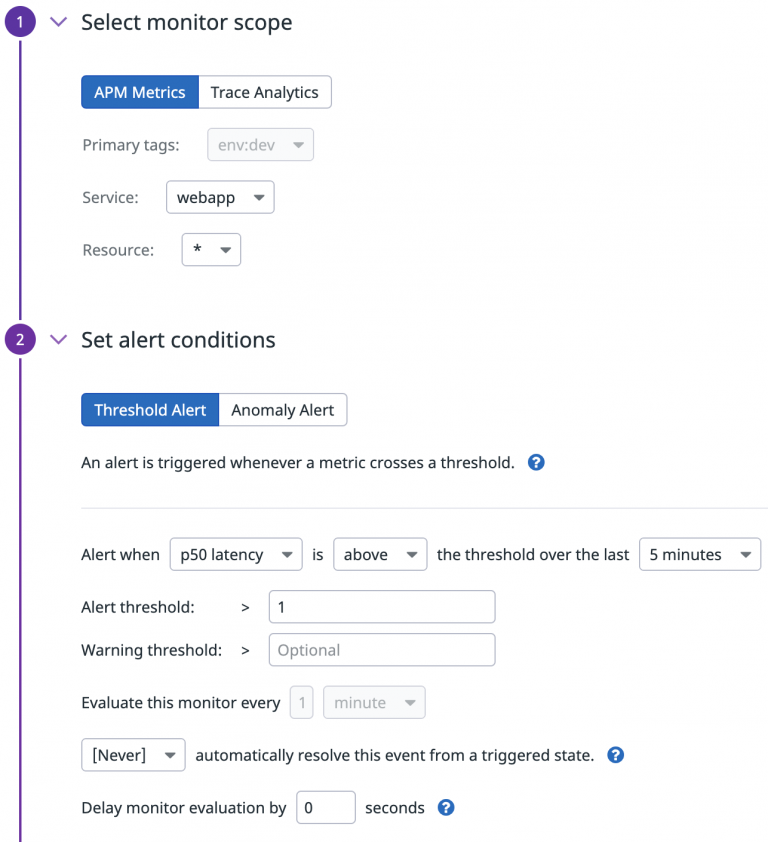Click the step 2 badge
Image resolution: width=768 pixels, height=842 pixels.
[x=20, y=339]
